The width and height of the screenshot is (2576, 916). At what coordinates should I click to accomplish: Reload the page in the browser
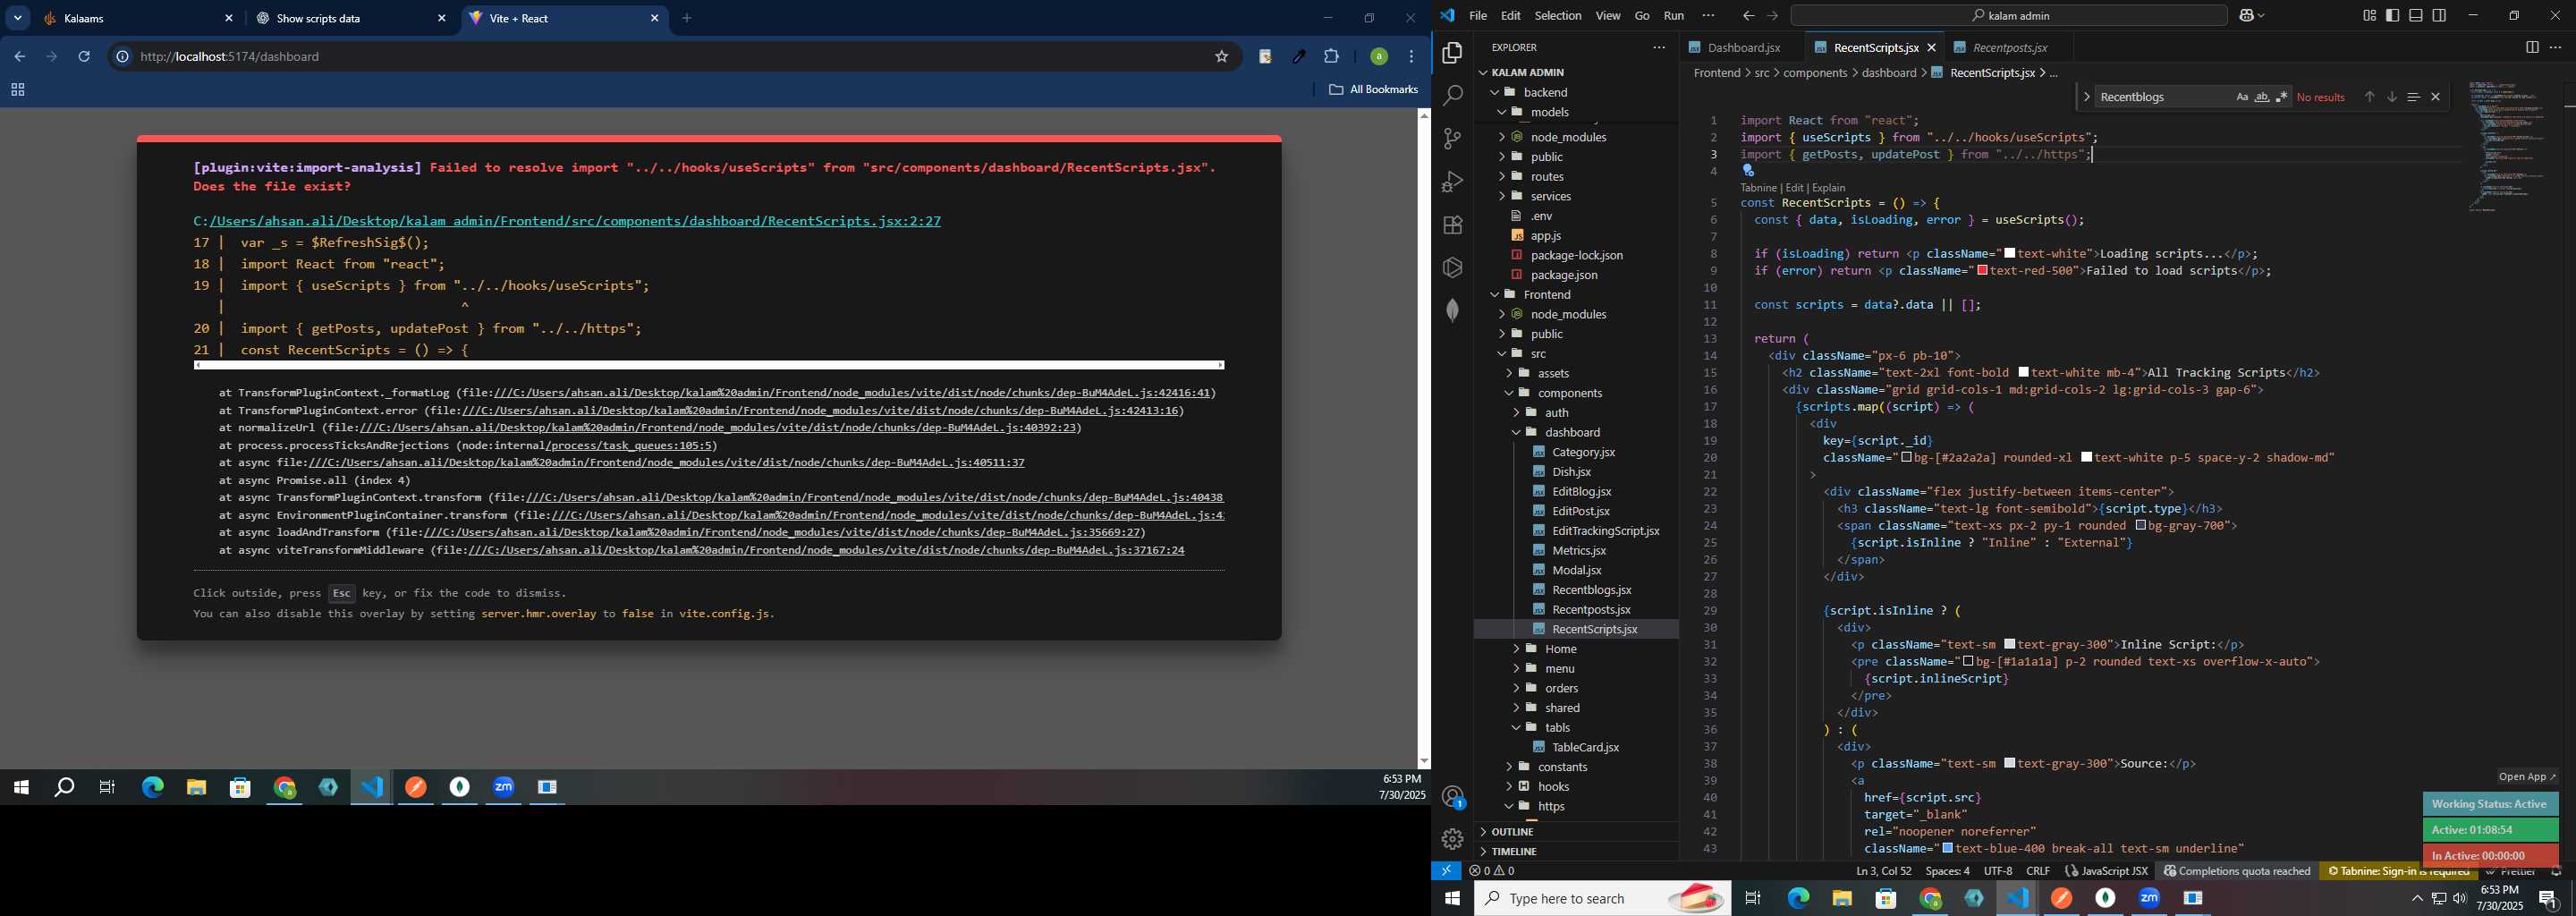pos(85,57)
